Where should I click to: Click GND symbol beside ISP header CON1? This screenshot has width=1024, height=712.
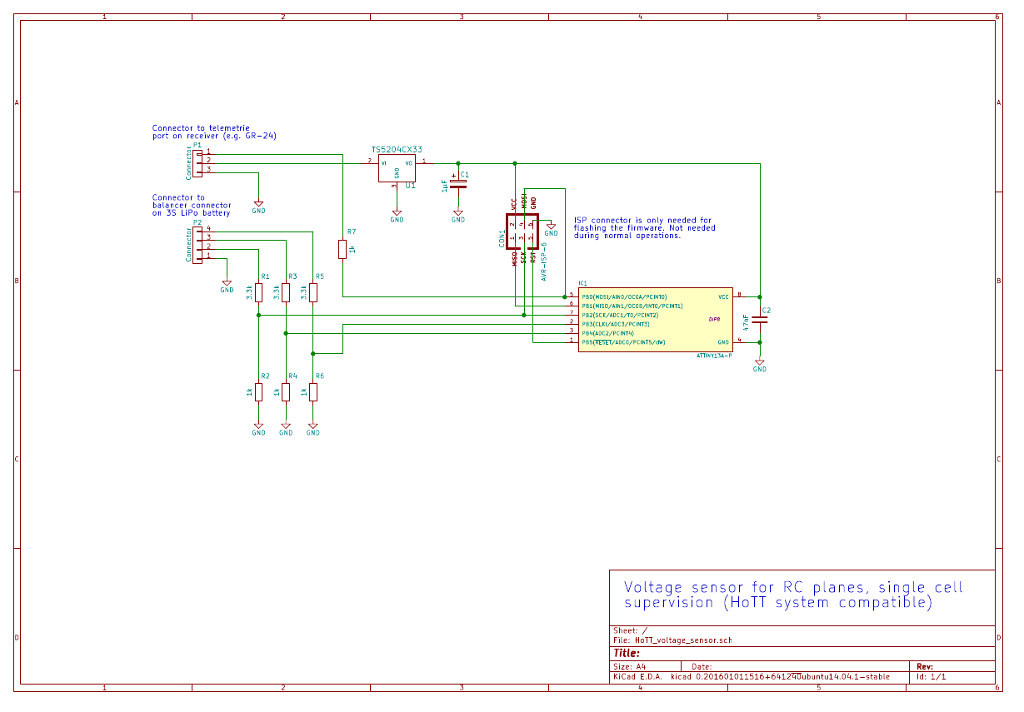(551, 229)
